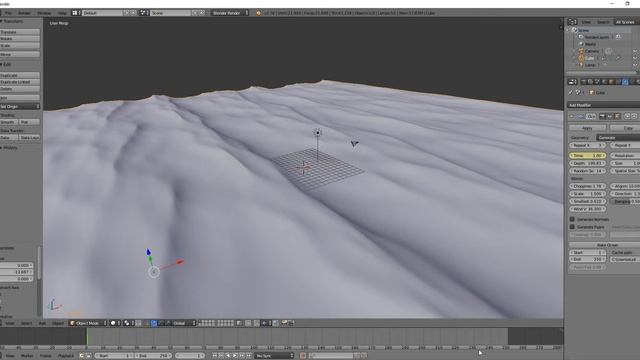640x360 pixels.
Task: Open the Scene selector field
Action: point(170,13)
